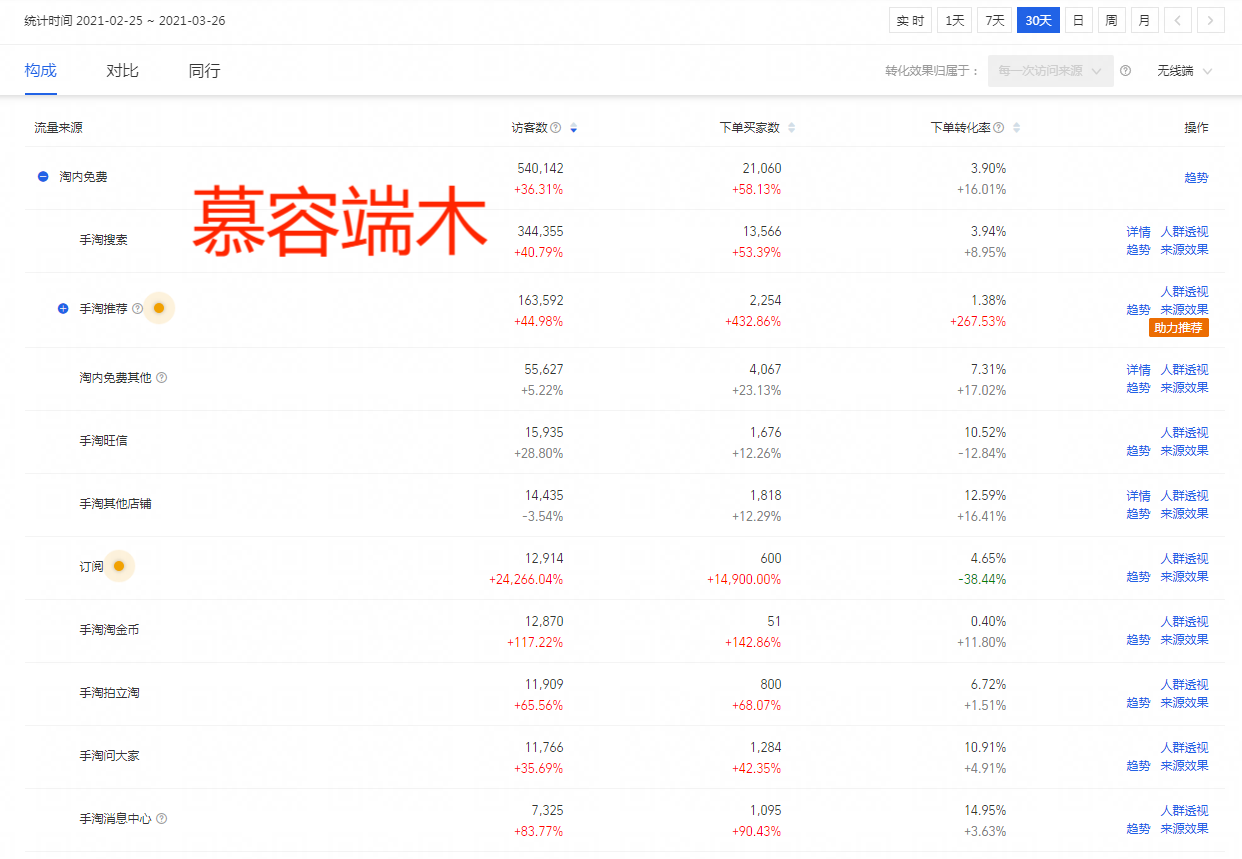Expand the 手淘推荐 row plus icon
This screenshot has width=1242, height=859.
click(63, 309)
